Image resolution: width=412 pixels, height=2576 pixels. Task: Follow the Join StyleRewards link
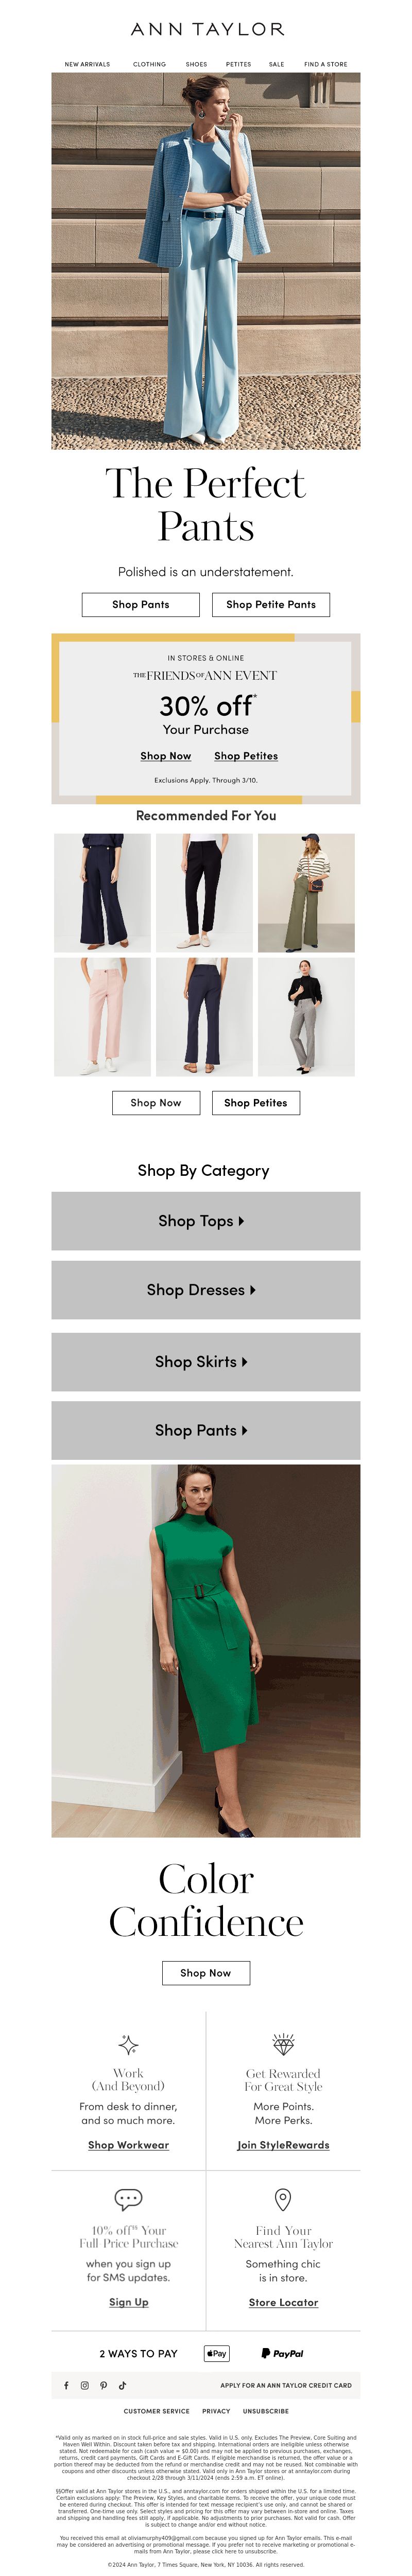click(x=283, y=2145)
